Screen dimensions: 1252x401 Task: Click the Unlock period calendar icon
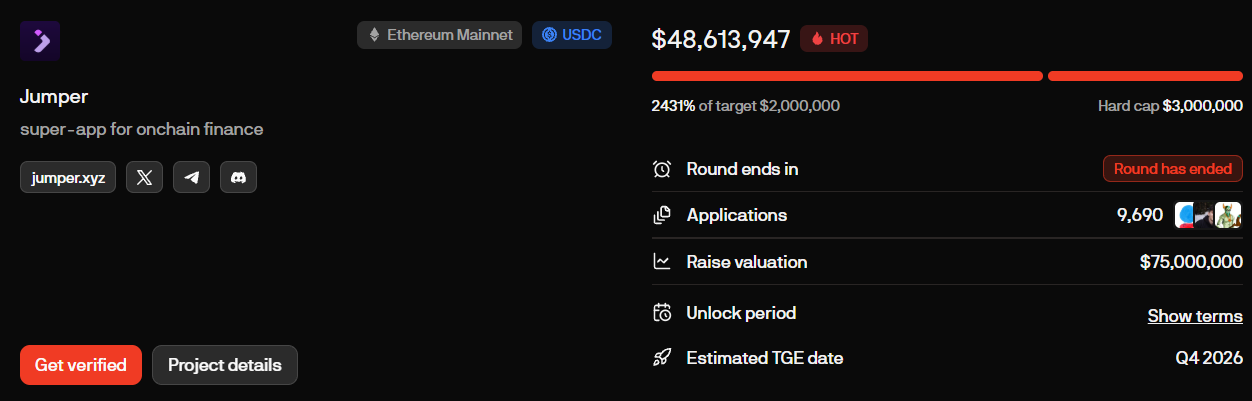tap(662, 313)
